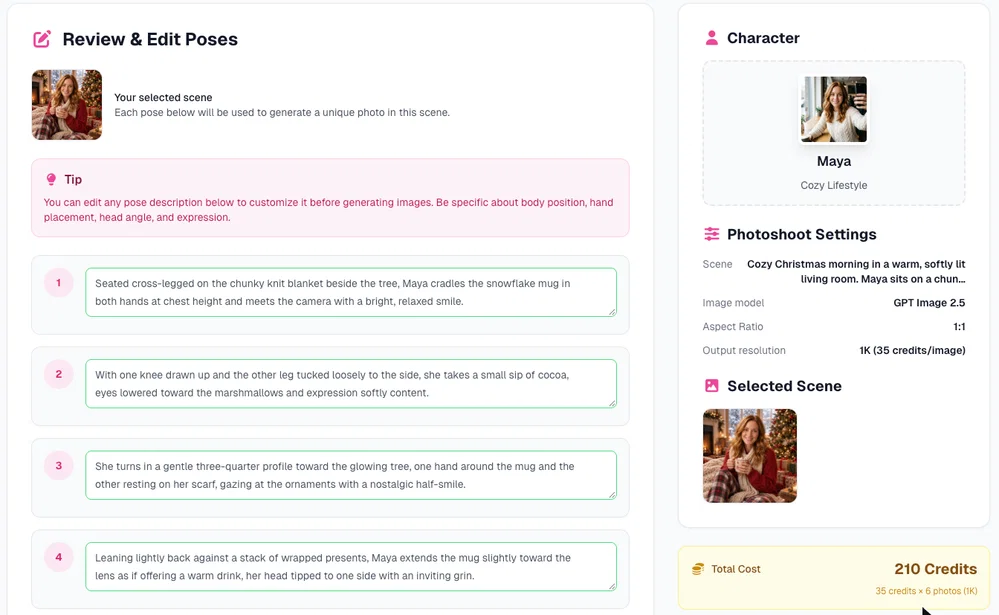999x615 pixels.
Task: Click the '35 credits × 6 photos (1K)' breakdown
Action: click(926, 591)
